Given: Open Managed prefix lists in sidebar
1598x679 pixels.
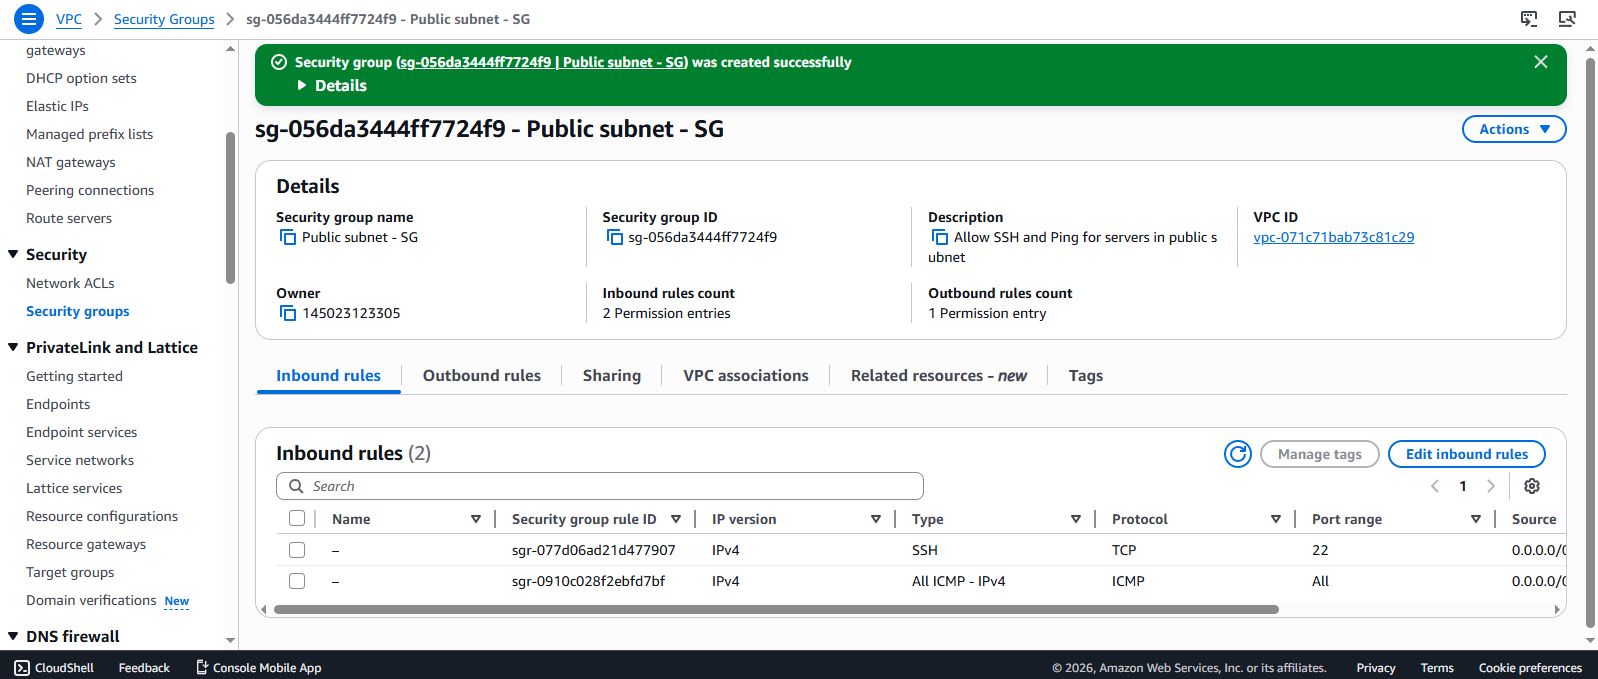Looking at the screenshot, I should (x=90, y=134).
